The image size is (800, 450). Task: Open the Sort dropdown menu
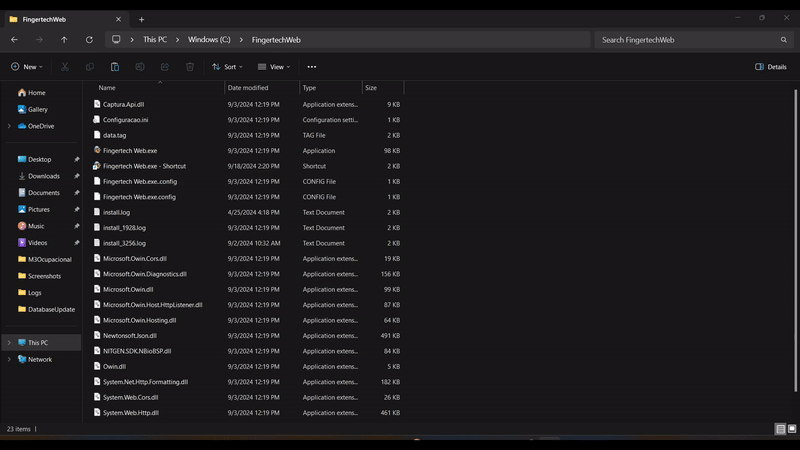pos(228,67)
